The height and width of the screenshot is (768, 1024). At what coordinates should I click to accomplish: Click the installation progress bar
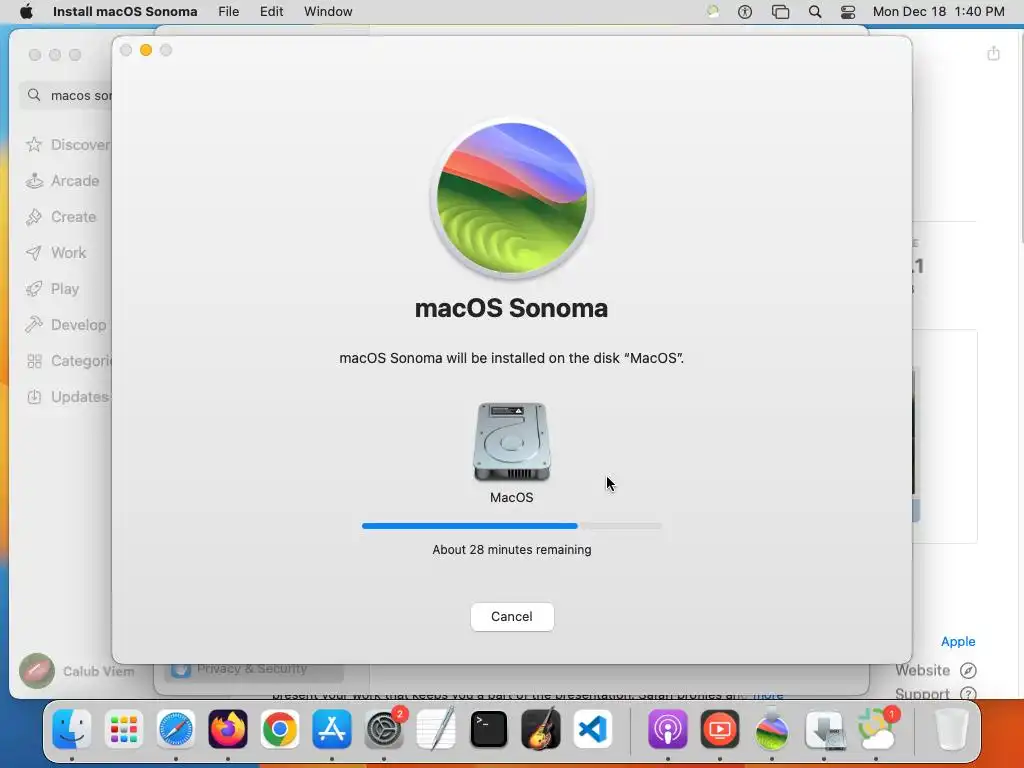511,526
